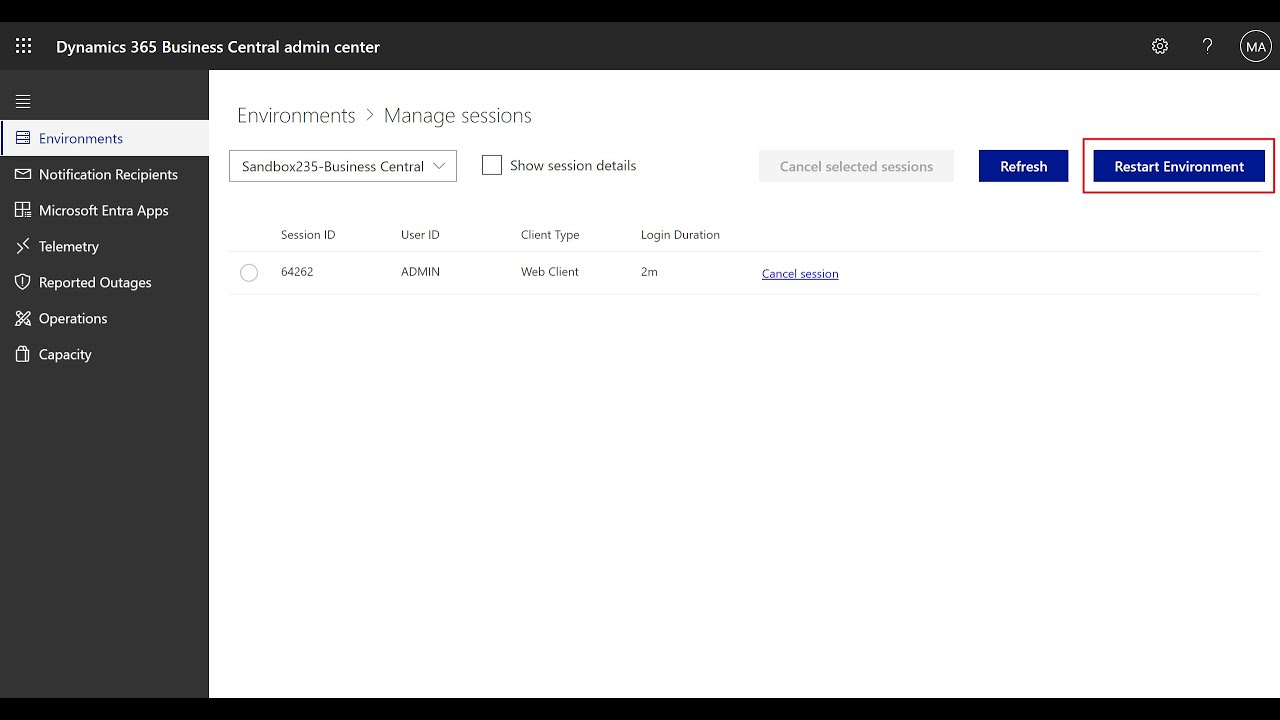Click the Reported Outages shield icon
This screenshot has width=1280, height=720.
coord(23,282)
